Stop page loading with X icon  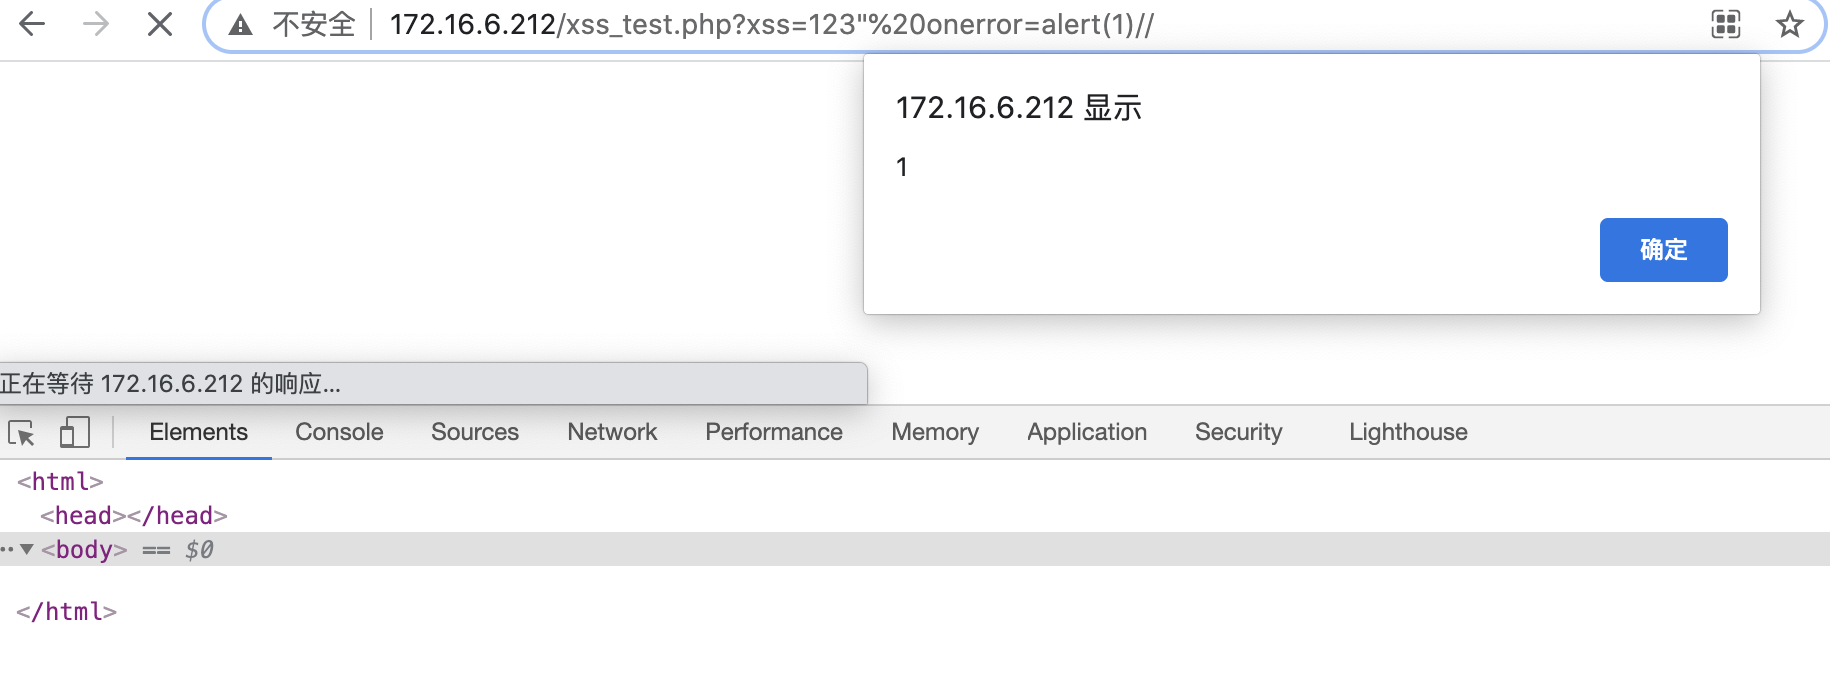click(160, 24)
